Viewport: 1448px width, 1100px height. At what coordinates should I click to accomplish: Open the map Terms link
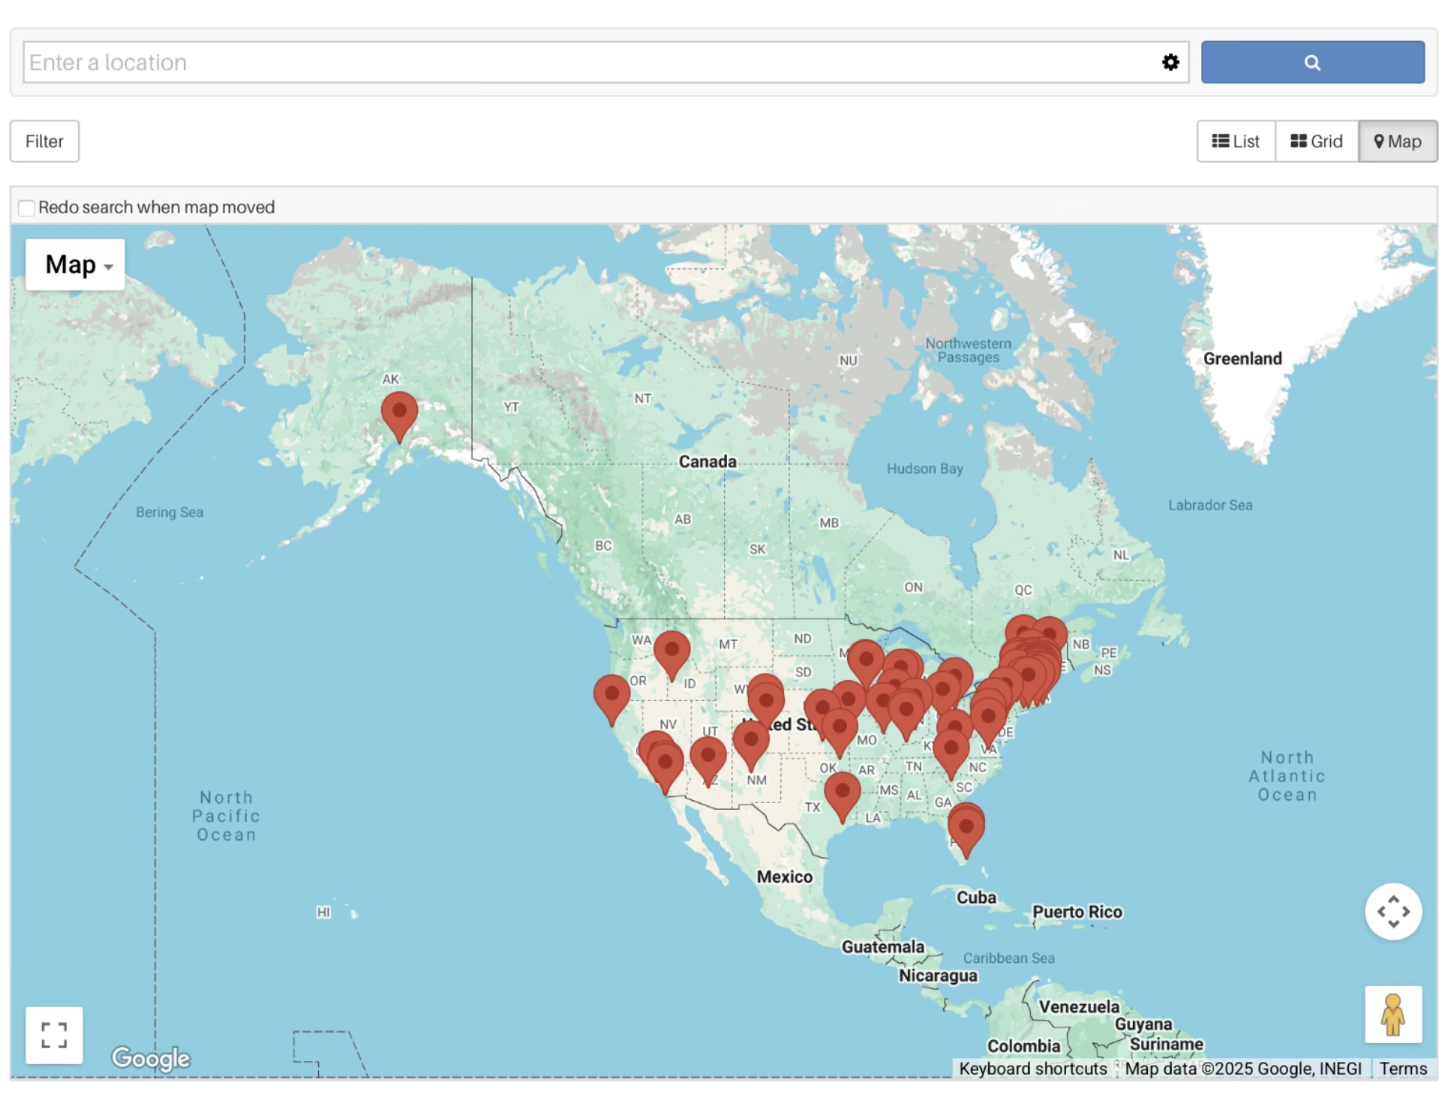(1403, 1068)
